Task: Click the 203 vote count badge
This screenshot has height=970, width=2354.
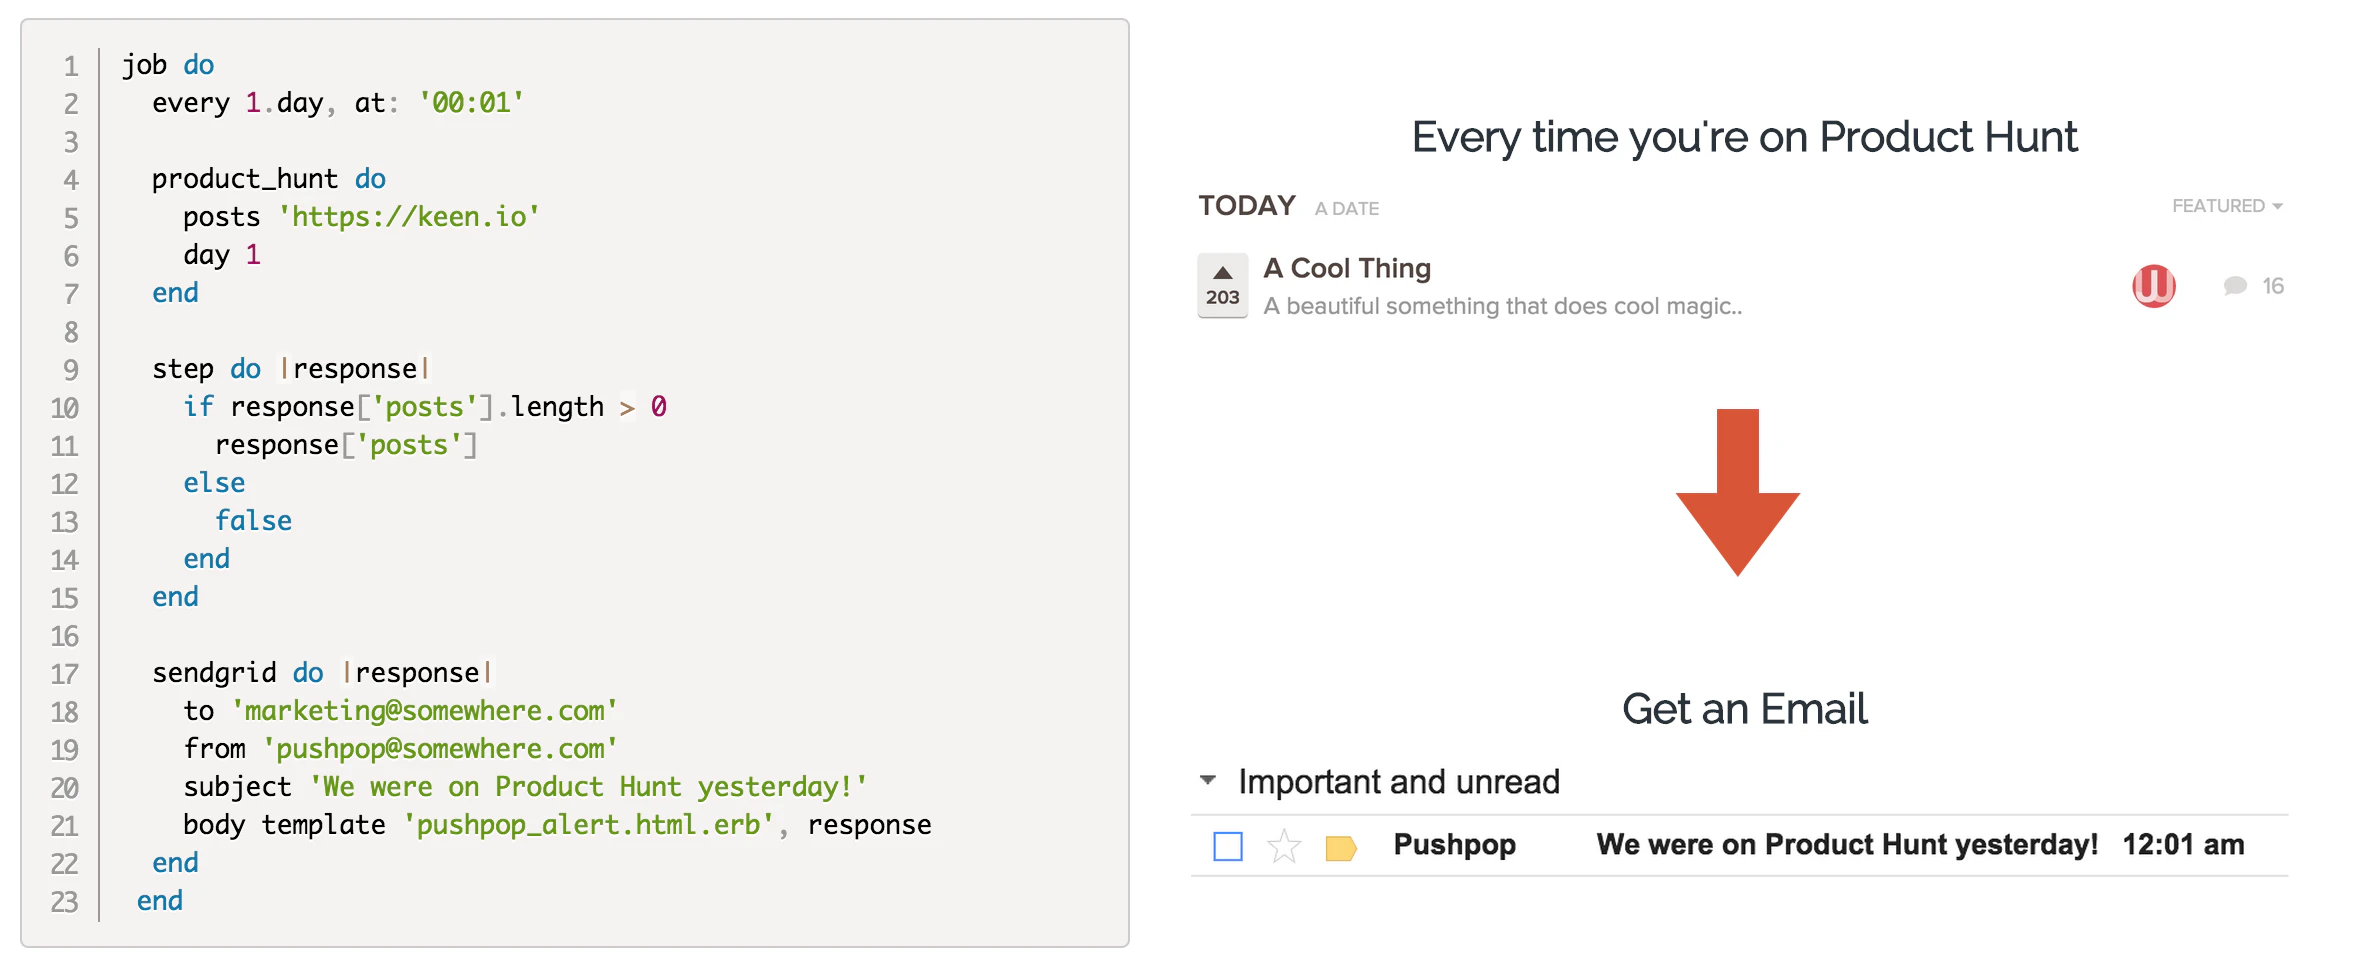Action: (x=1222, y=298)
